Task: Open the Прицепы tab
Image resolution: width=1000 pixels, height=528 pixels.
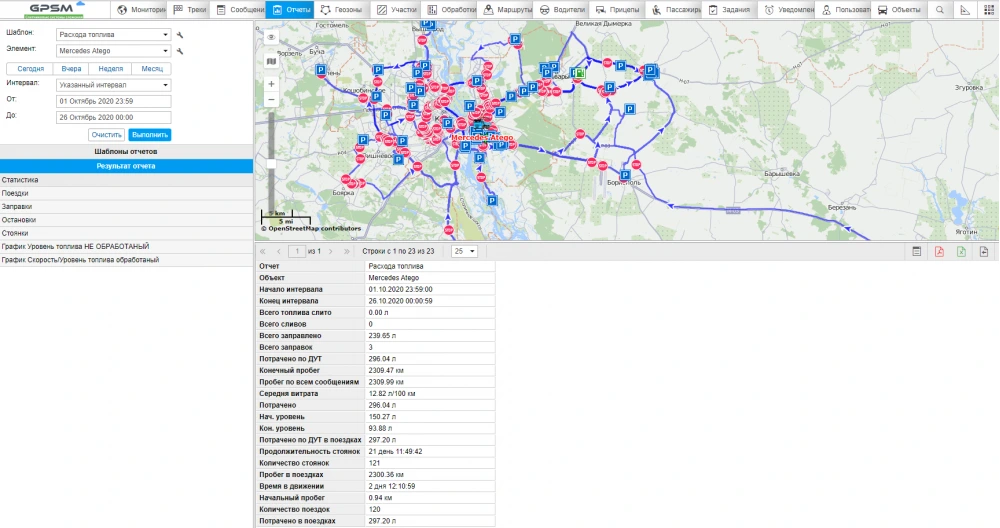Action: tap(616, 10)
